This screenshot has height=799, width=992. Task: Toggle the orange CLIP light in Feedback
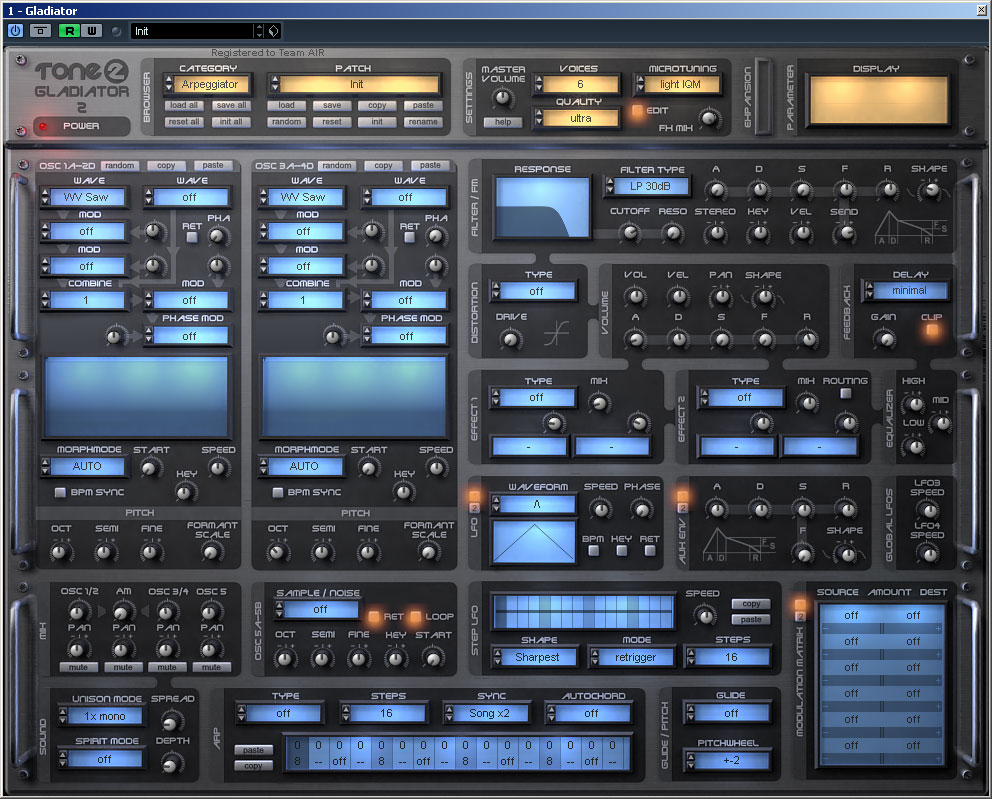pyautogui.click(x=931, y=331)
